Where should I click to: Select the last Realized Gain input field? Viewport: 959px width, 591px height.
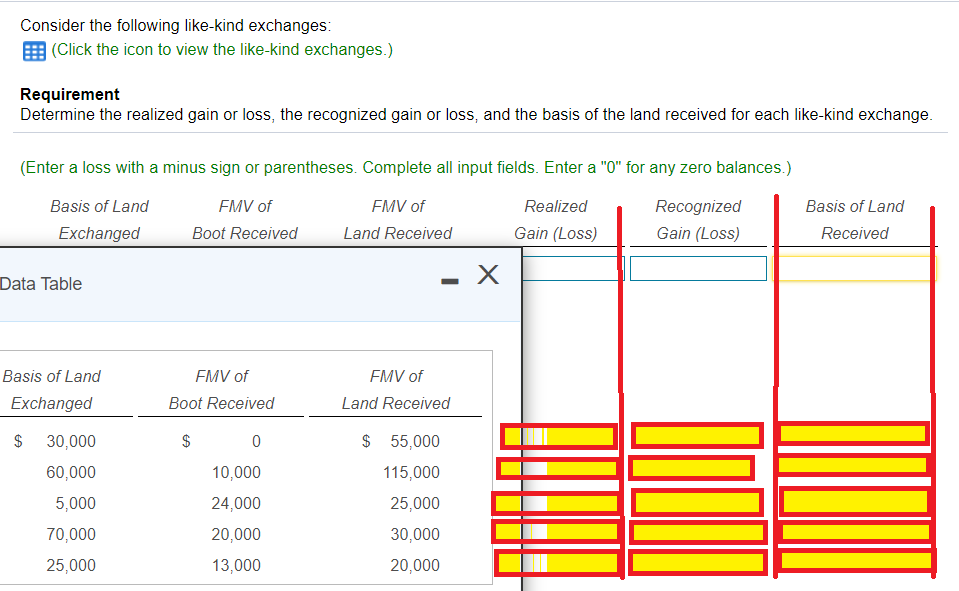coord(560,562)
